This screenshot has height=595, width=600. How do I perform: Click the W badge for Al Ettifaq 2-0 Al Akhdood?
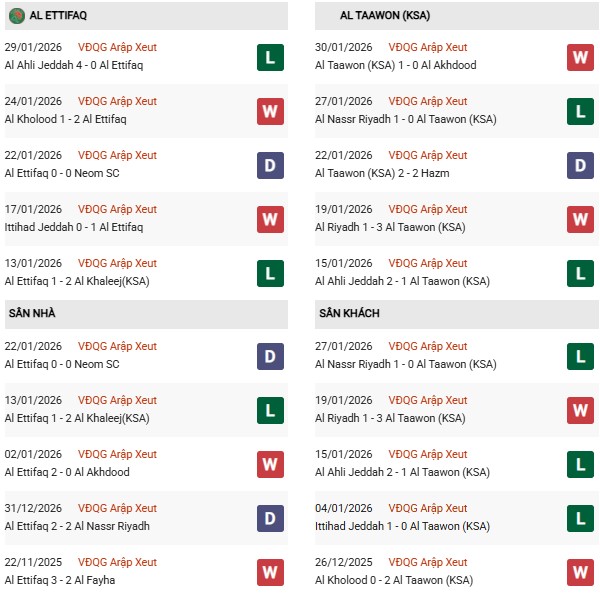tap(270, 464)
